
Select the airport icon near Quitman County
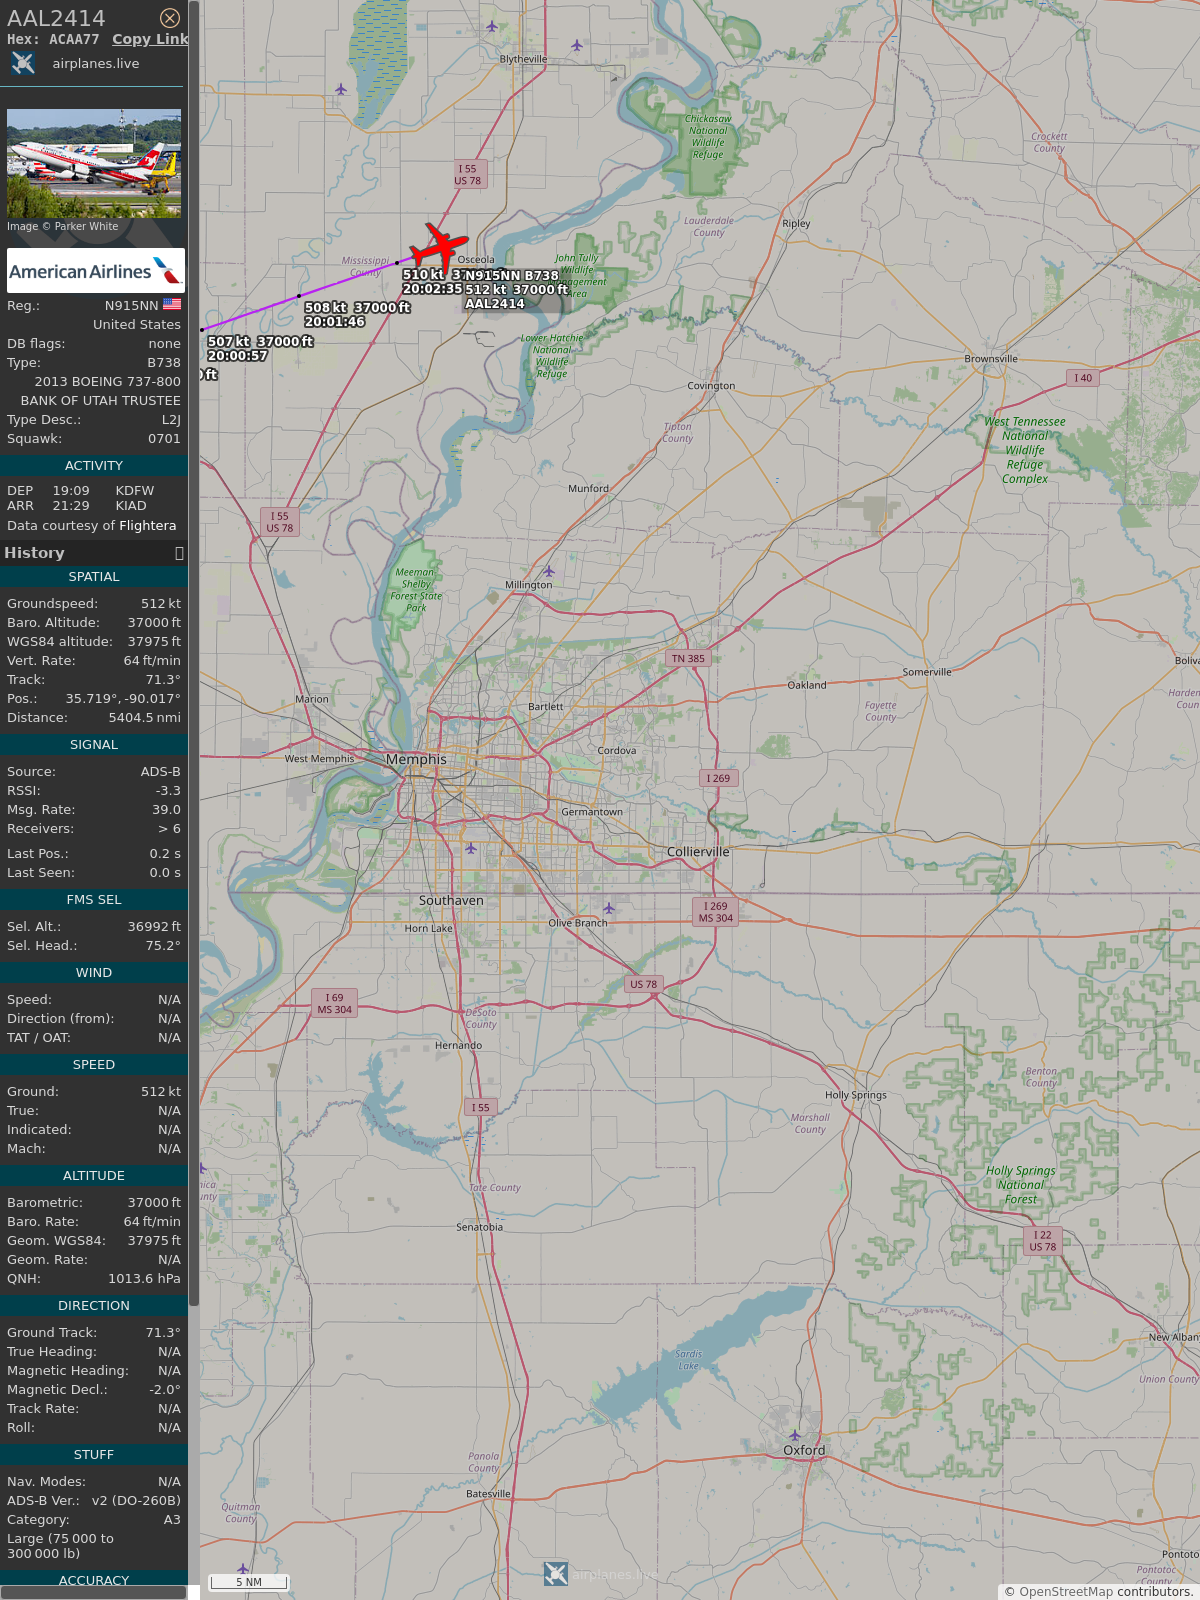point(242,1568)
